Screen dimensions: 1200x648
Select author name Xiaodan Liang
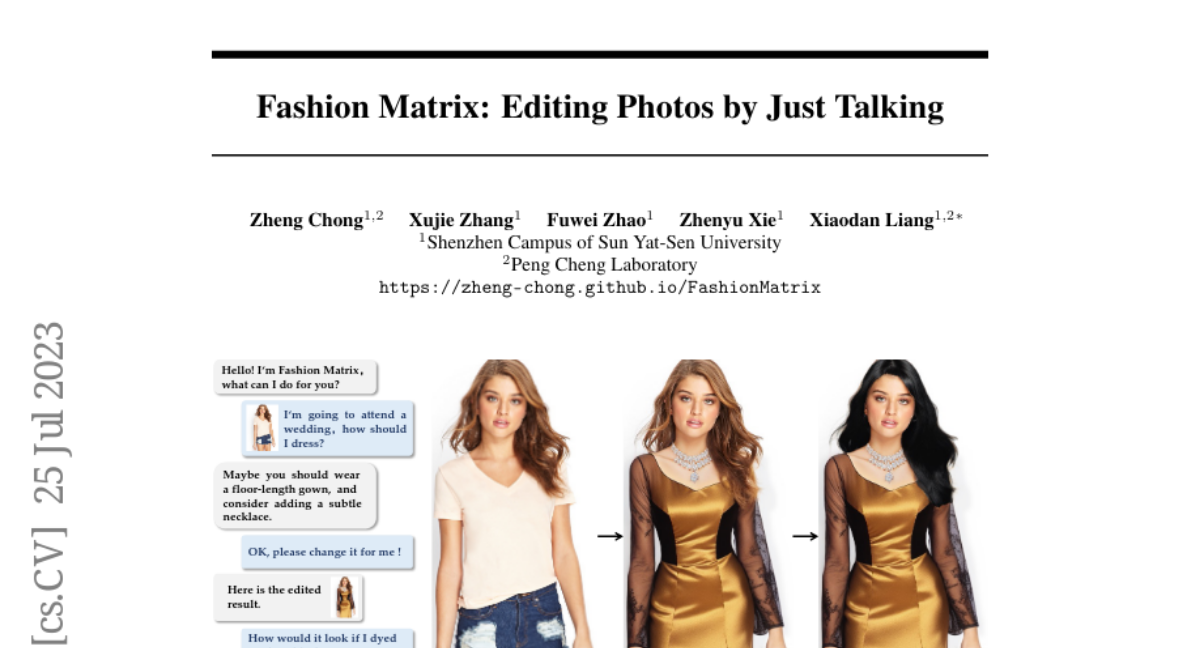click(871, 221)
